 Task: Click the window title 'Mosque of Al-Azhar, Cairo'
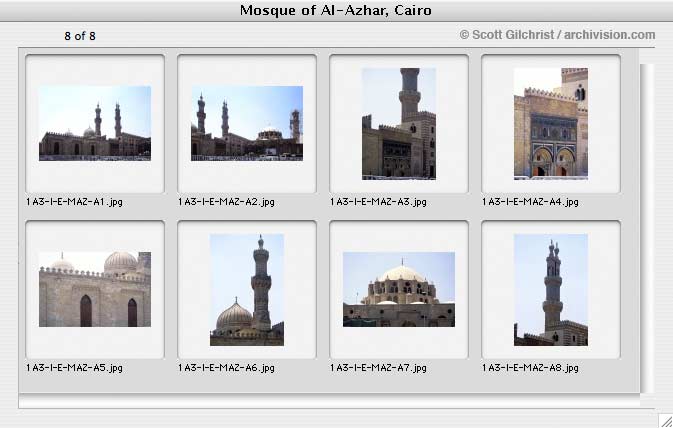(336, 10)
